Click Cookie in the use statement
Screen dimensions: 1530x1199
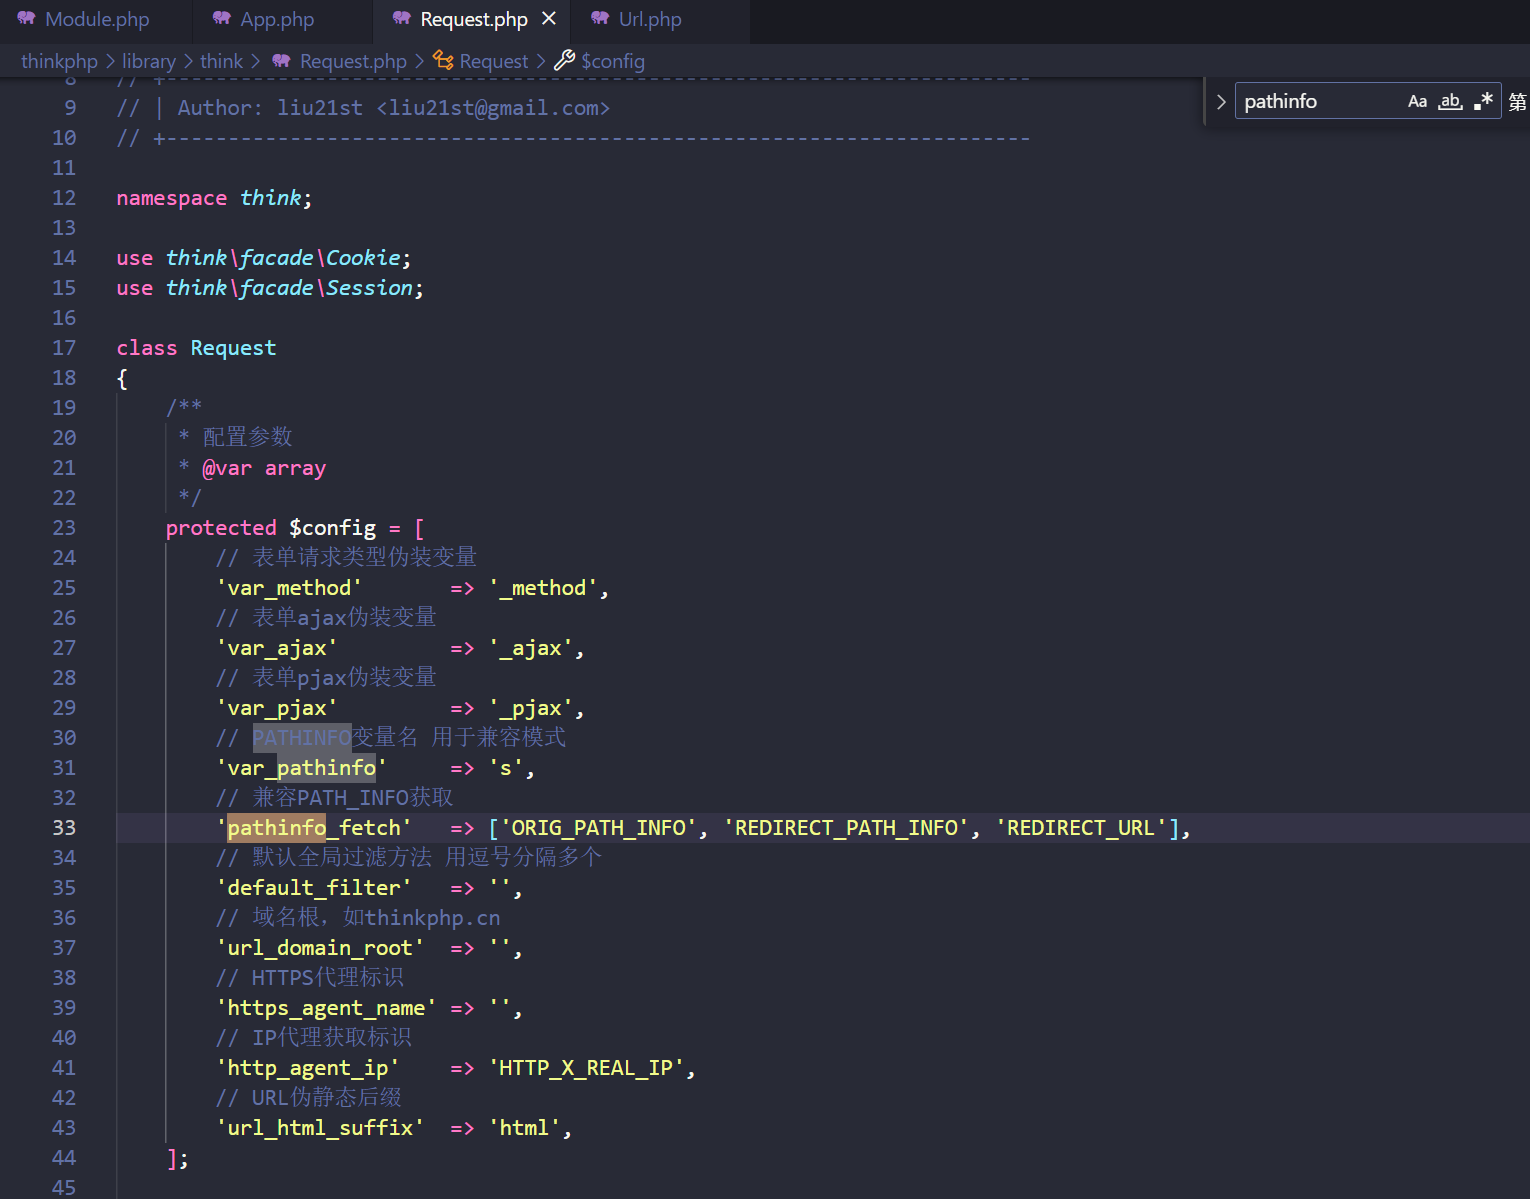pos(363,258)
